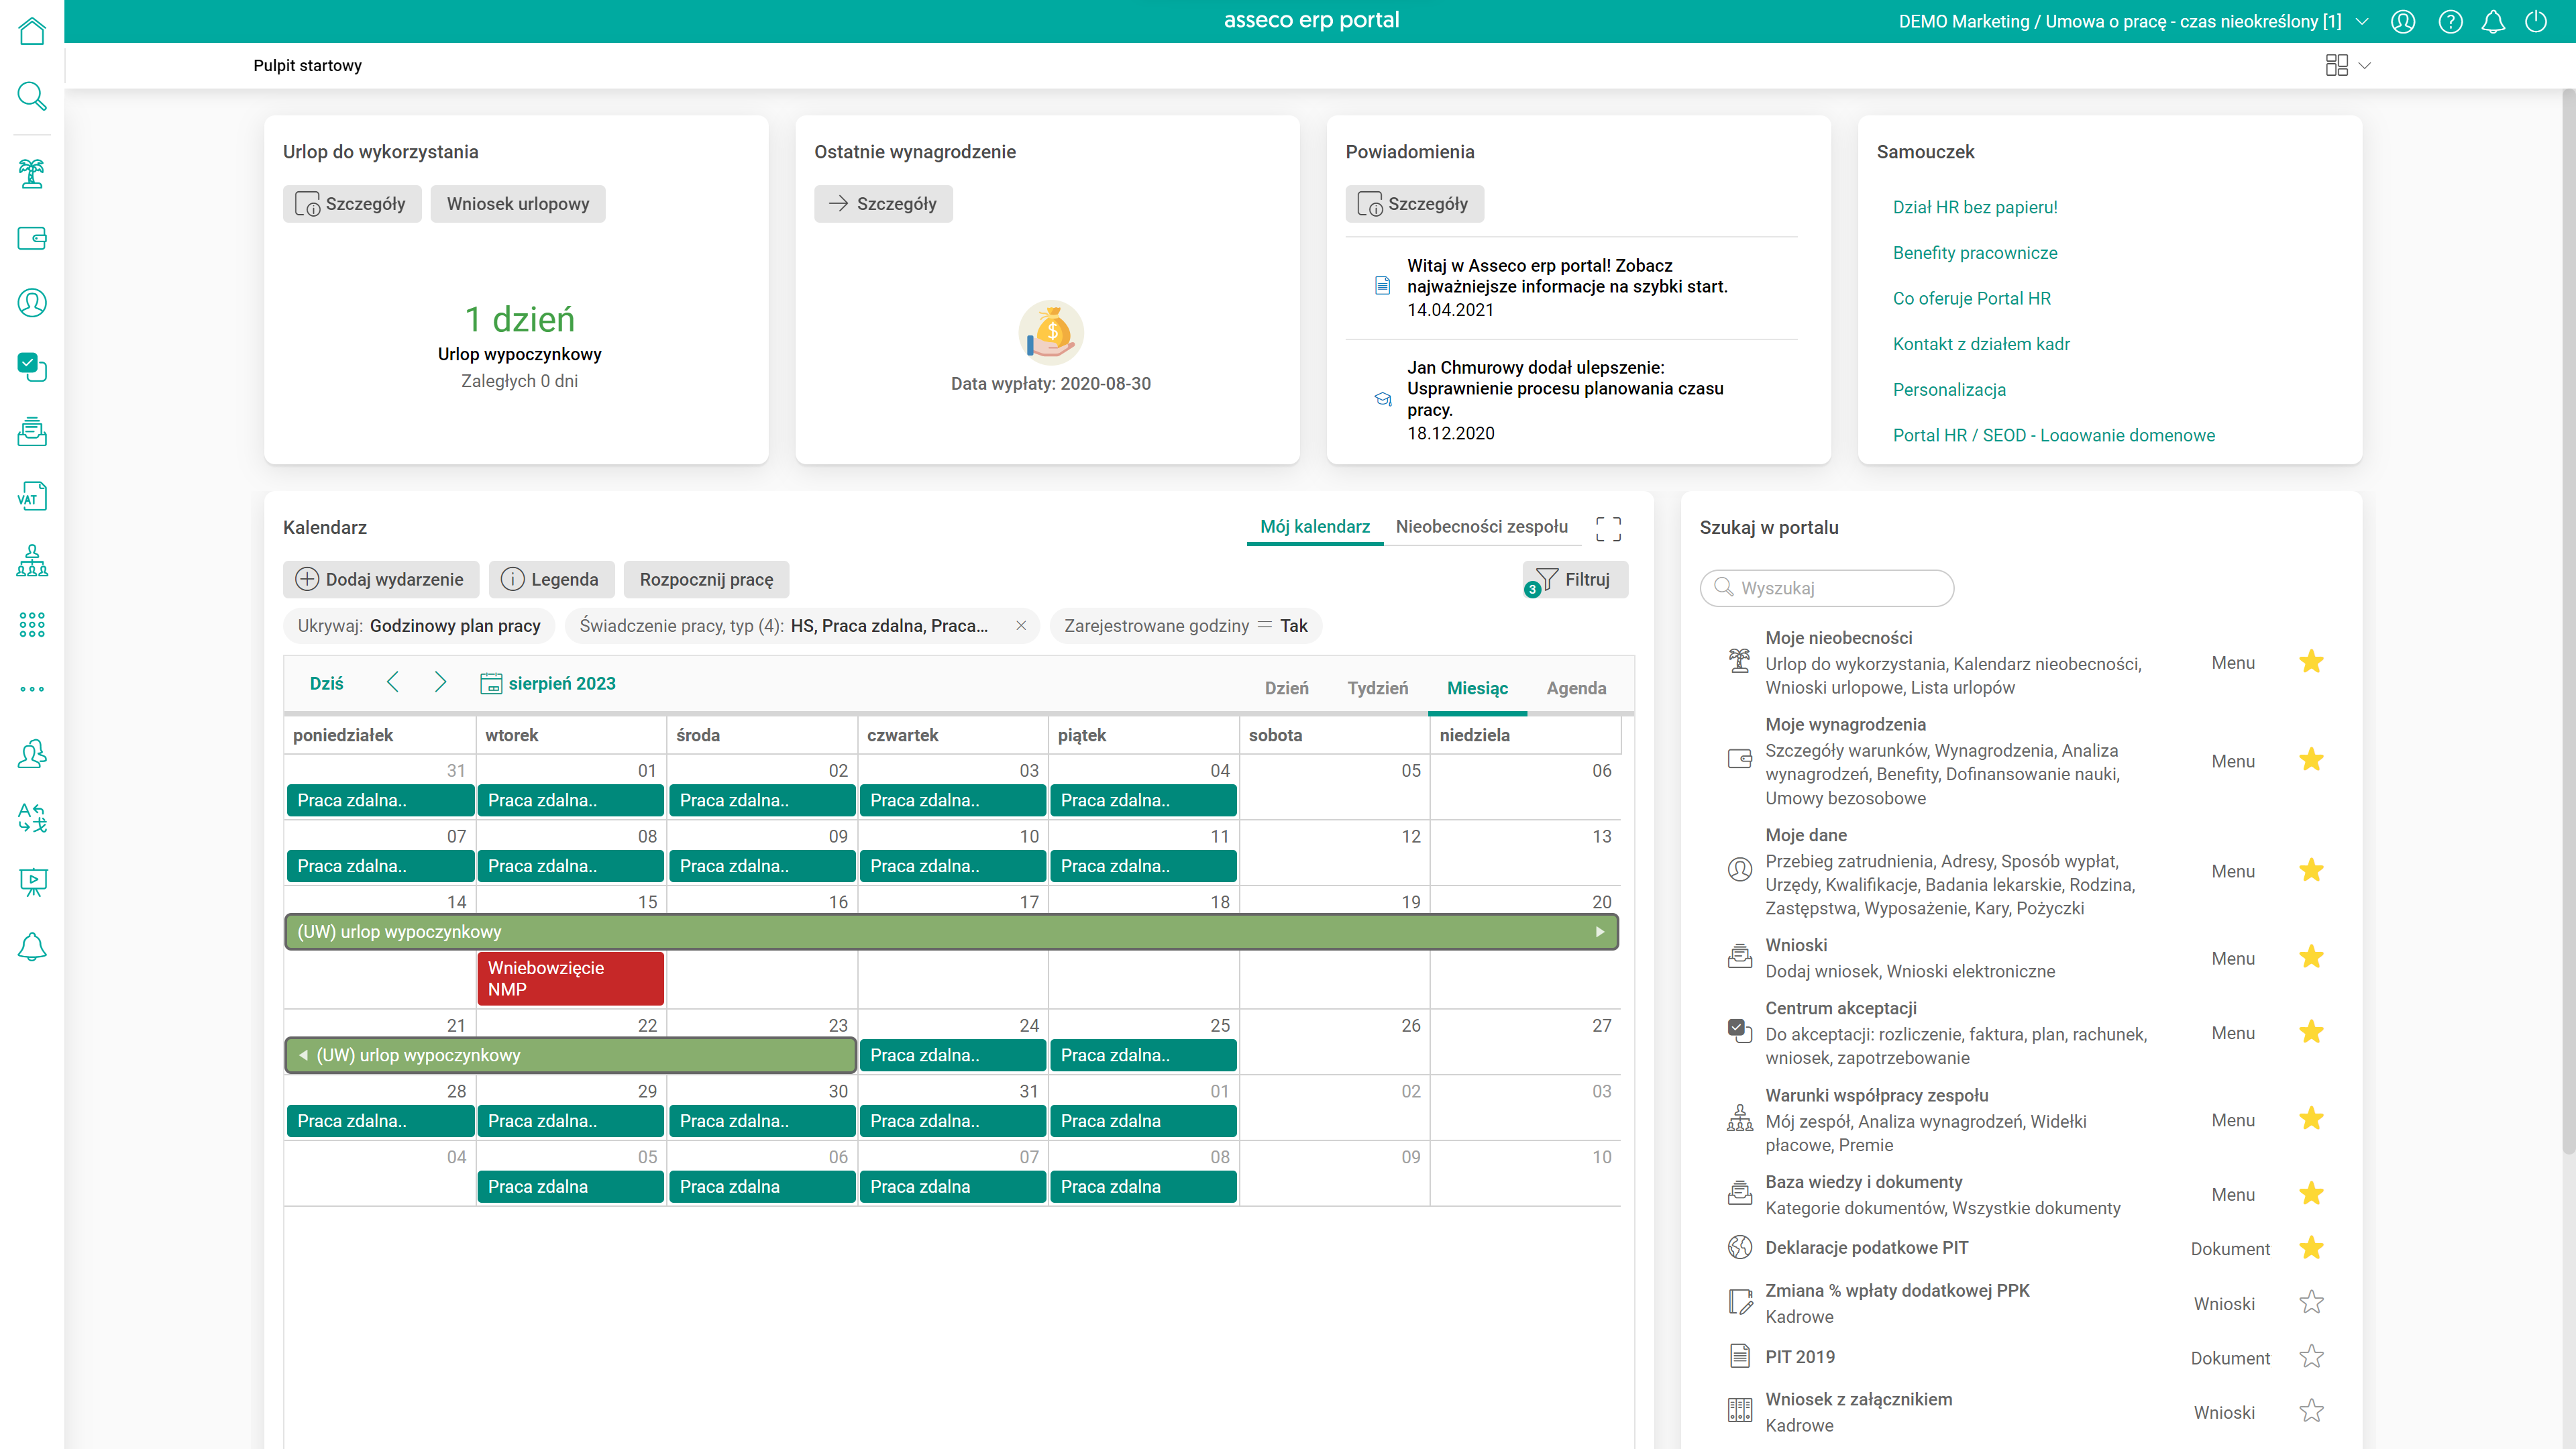
Task: Expand calendar to fullscreen icon
Action: [1608, 528]
